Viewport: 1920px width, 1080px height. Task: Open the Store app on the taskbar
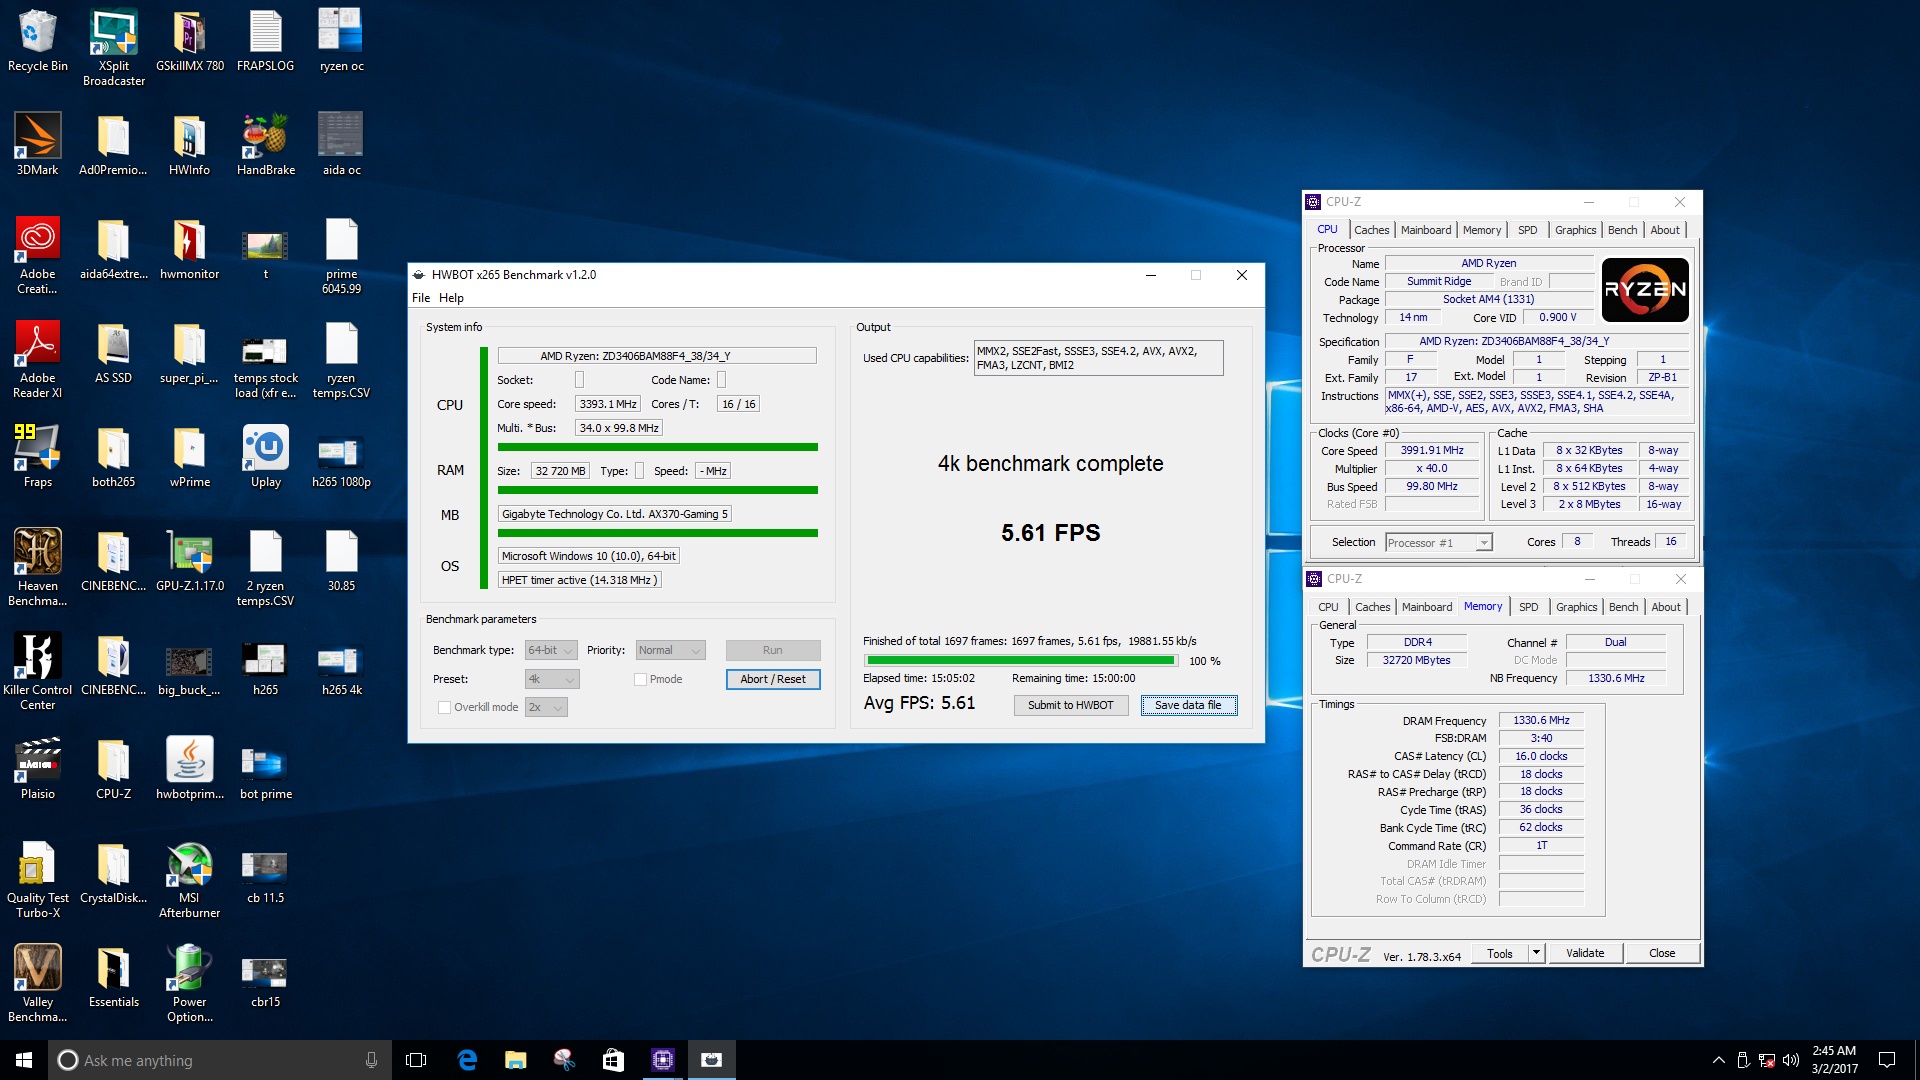(613, 1060)
